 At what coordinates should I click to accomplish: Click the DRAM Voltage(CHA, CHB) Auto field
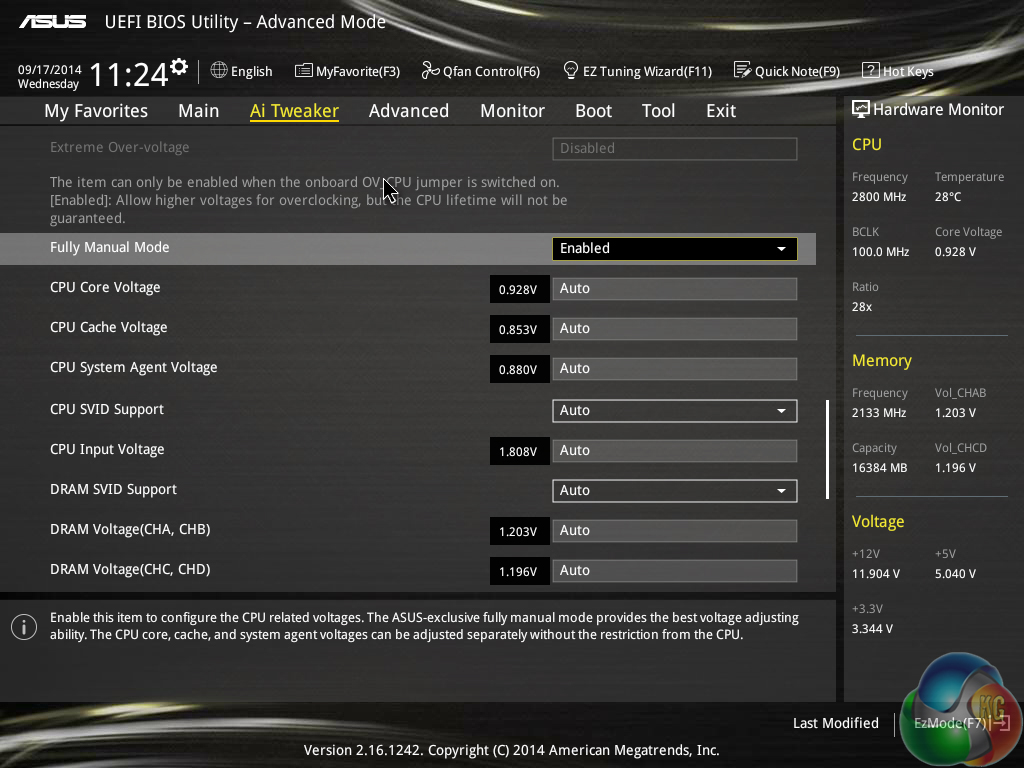(x=675, y=530)
